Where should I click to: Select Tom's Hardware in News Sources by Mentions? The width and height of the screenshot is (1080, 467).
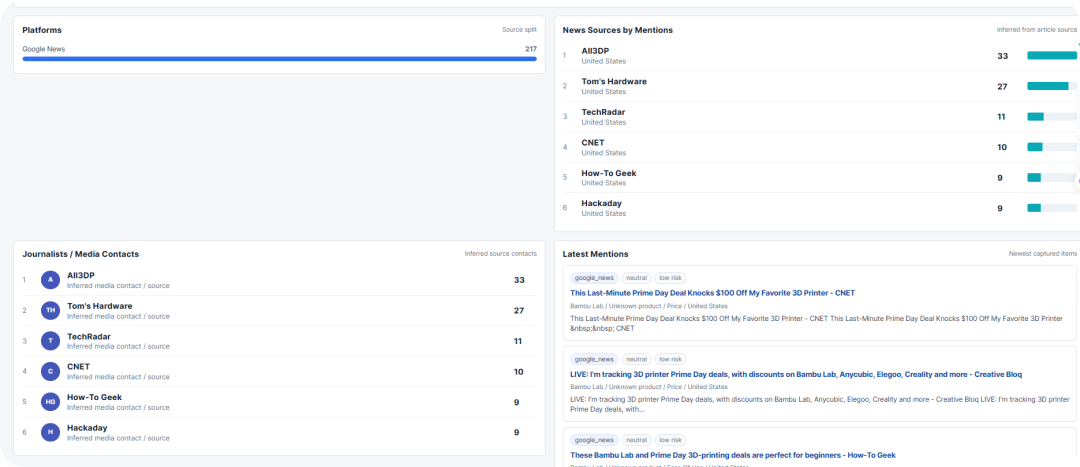614,81
